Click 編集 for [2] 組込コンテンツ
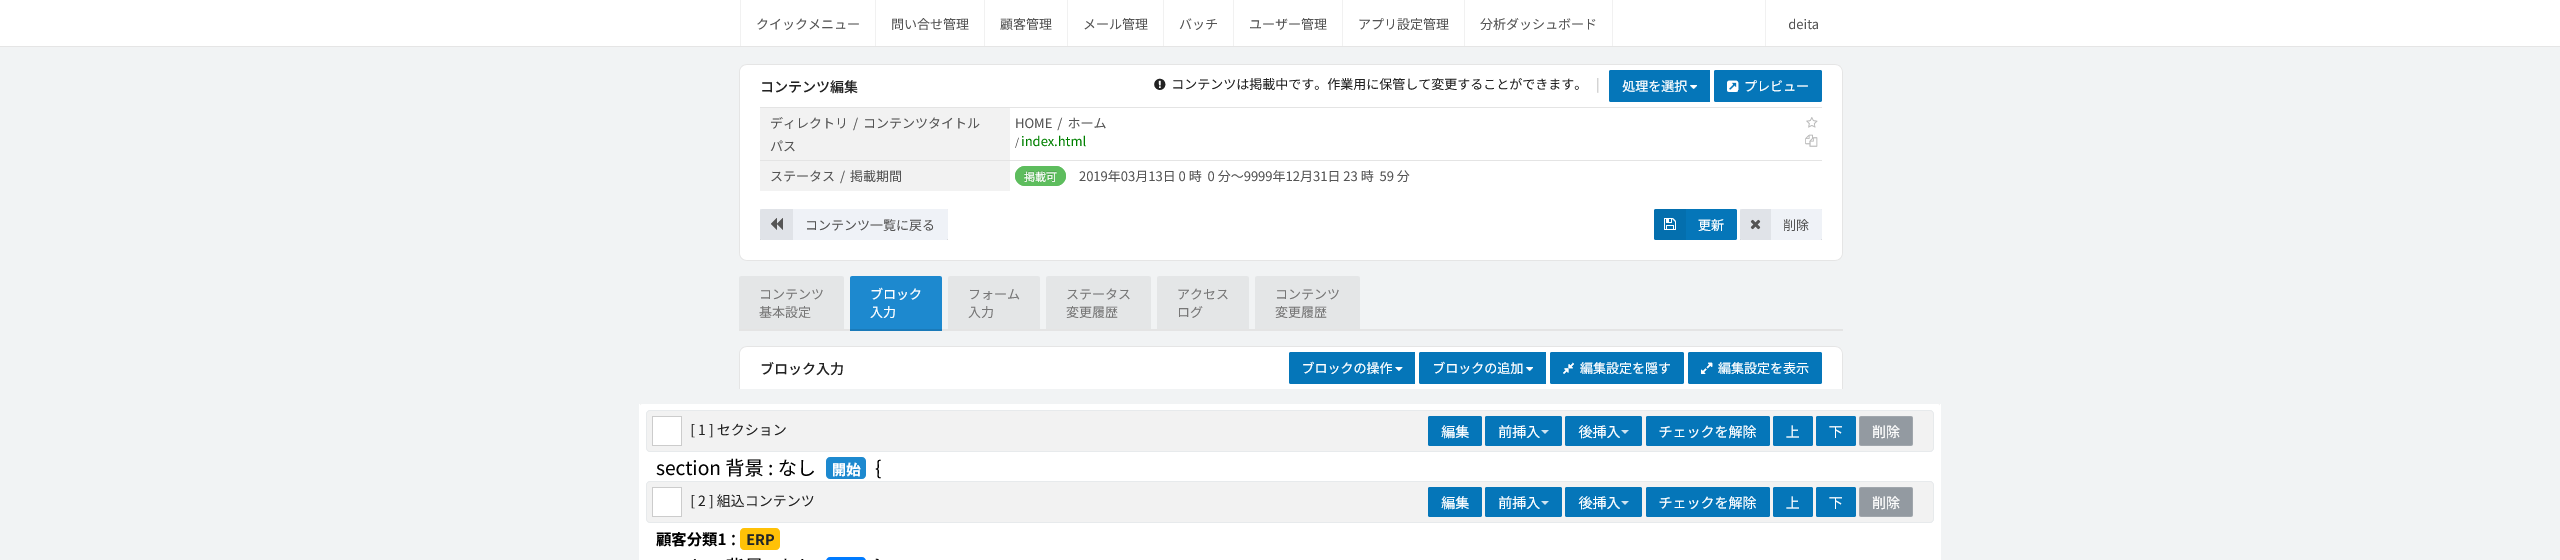Screen dimensions: 2560x560 coord(1455,502)
